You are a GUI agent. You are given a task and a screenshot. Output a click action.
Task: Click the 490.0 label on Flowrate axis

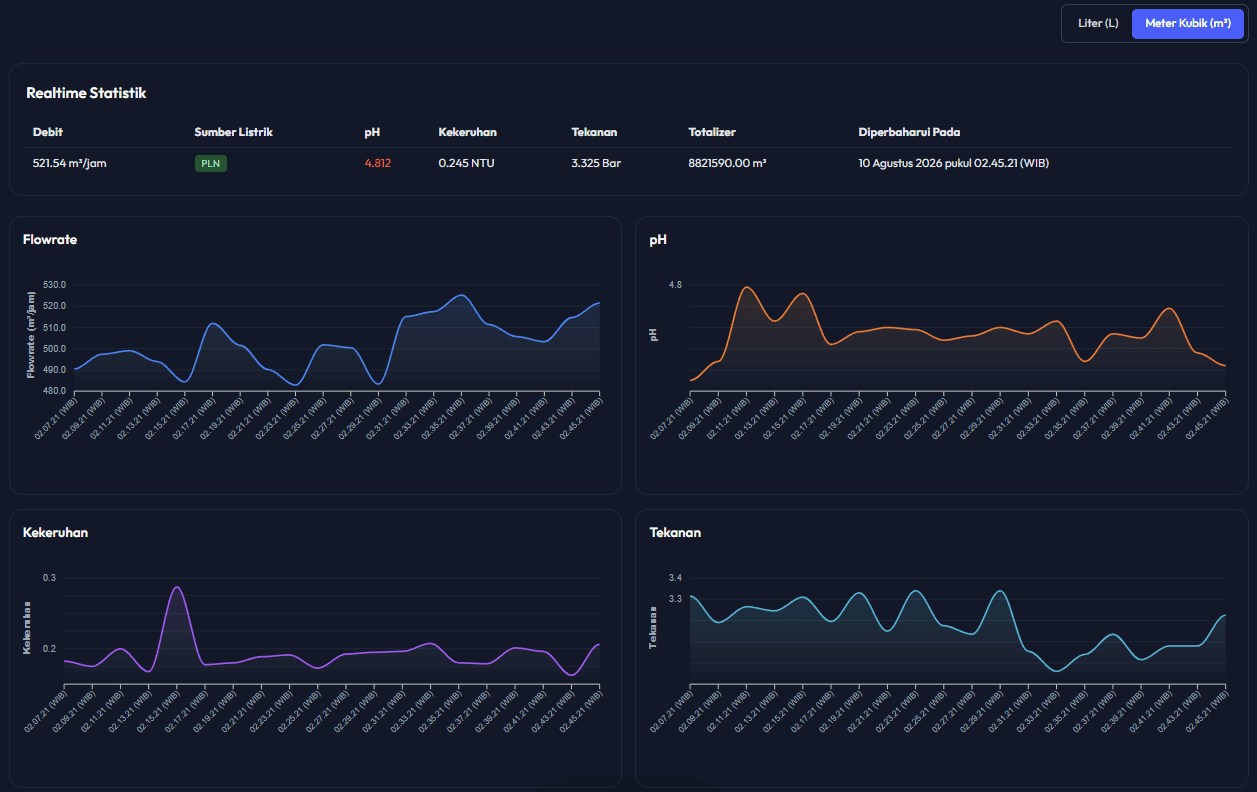[x=54, y=369]
